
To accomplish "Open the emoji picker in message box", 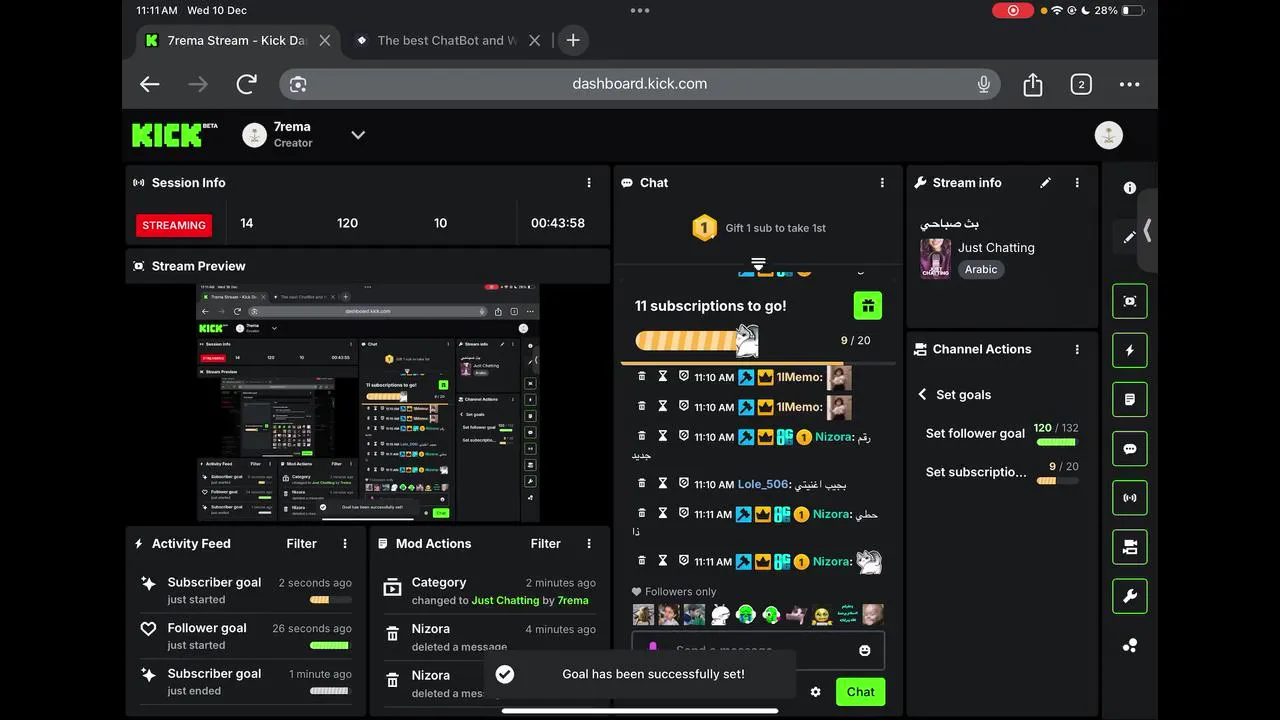I will pyautogui.click(x=865, y=650).
